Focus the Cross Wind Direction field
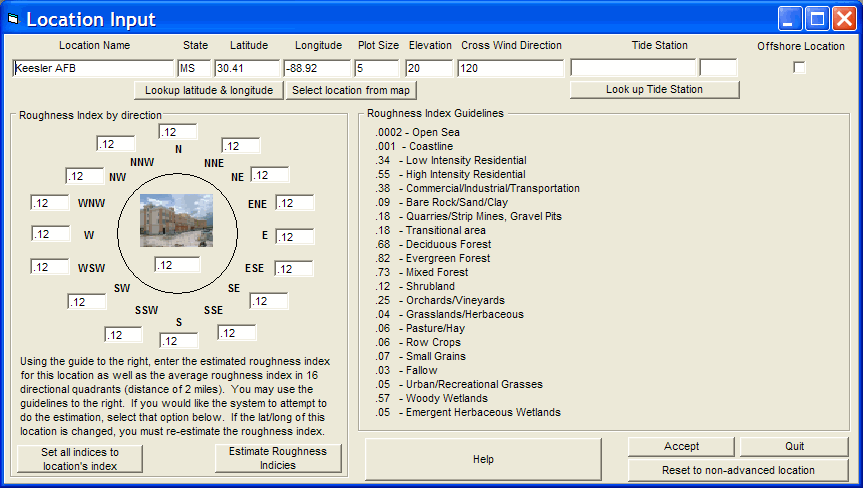The width and height of the screenshot is (863, 488). [x=510, y=68]
